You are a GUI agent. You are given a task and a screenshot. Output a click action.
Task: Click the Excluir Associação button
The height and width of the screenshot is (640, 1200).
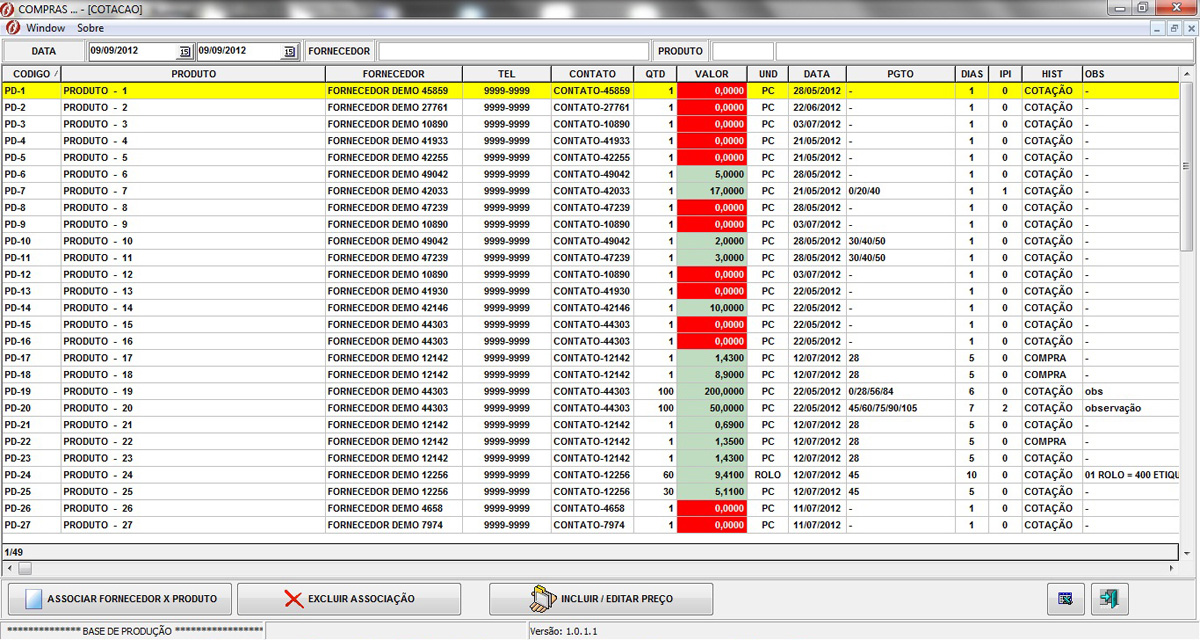pyautogui.click(x=349, y=599)
